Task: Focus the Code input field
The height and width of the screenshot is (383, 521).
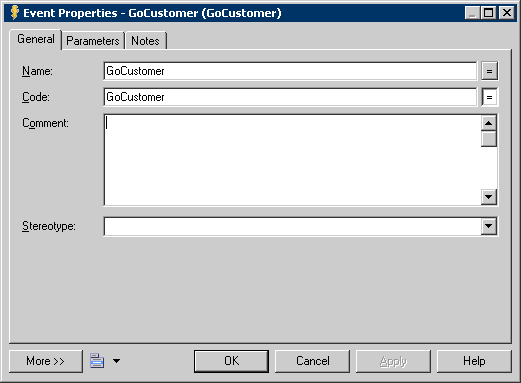Action: pyautogui.click(x=290, y=97)
